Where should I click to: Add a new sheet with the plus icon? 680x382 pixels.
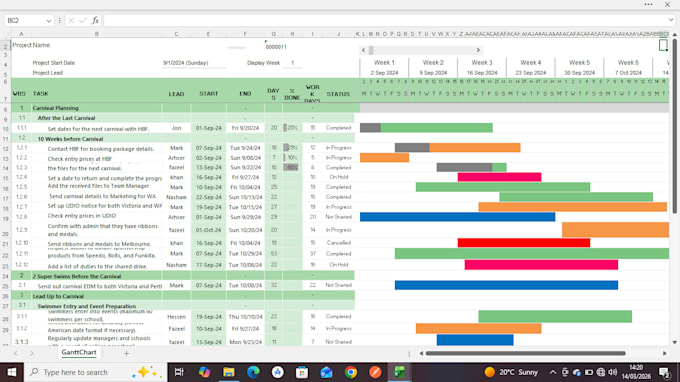(x=127, y=353)
